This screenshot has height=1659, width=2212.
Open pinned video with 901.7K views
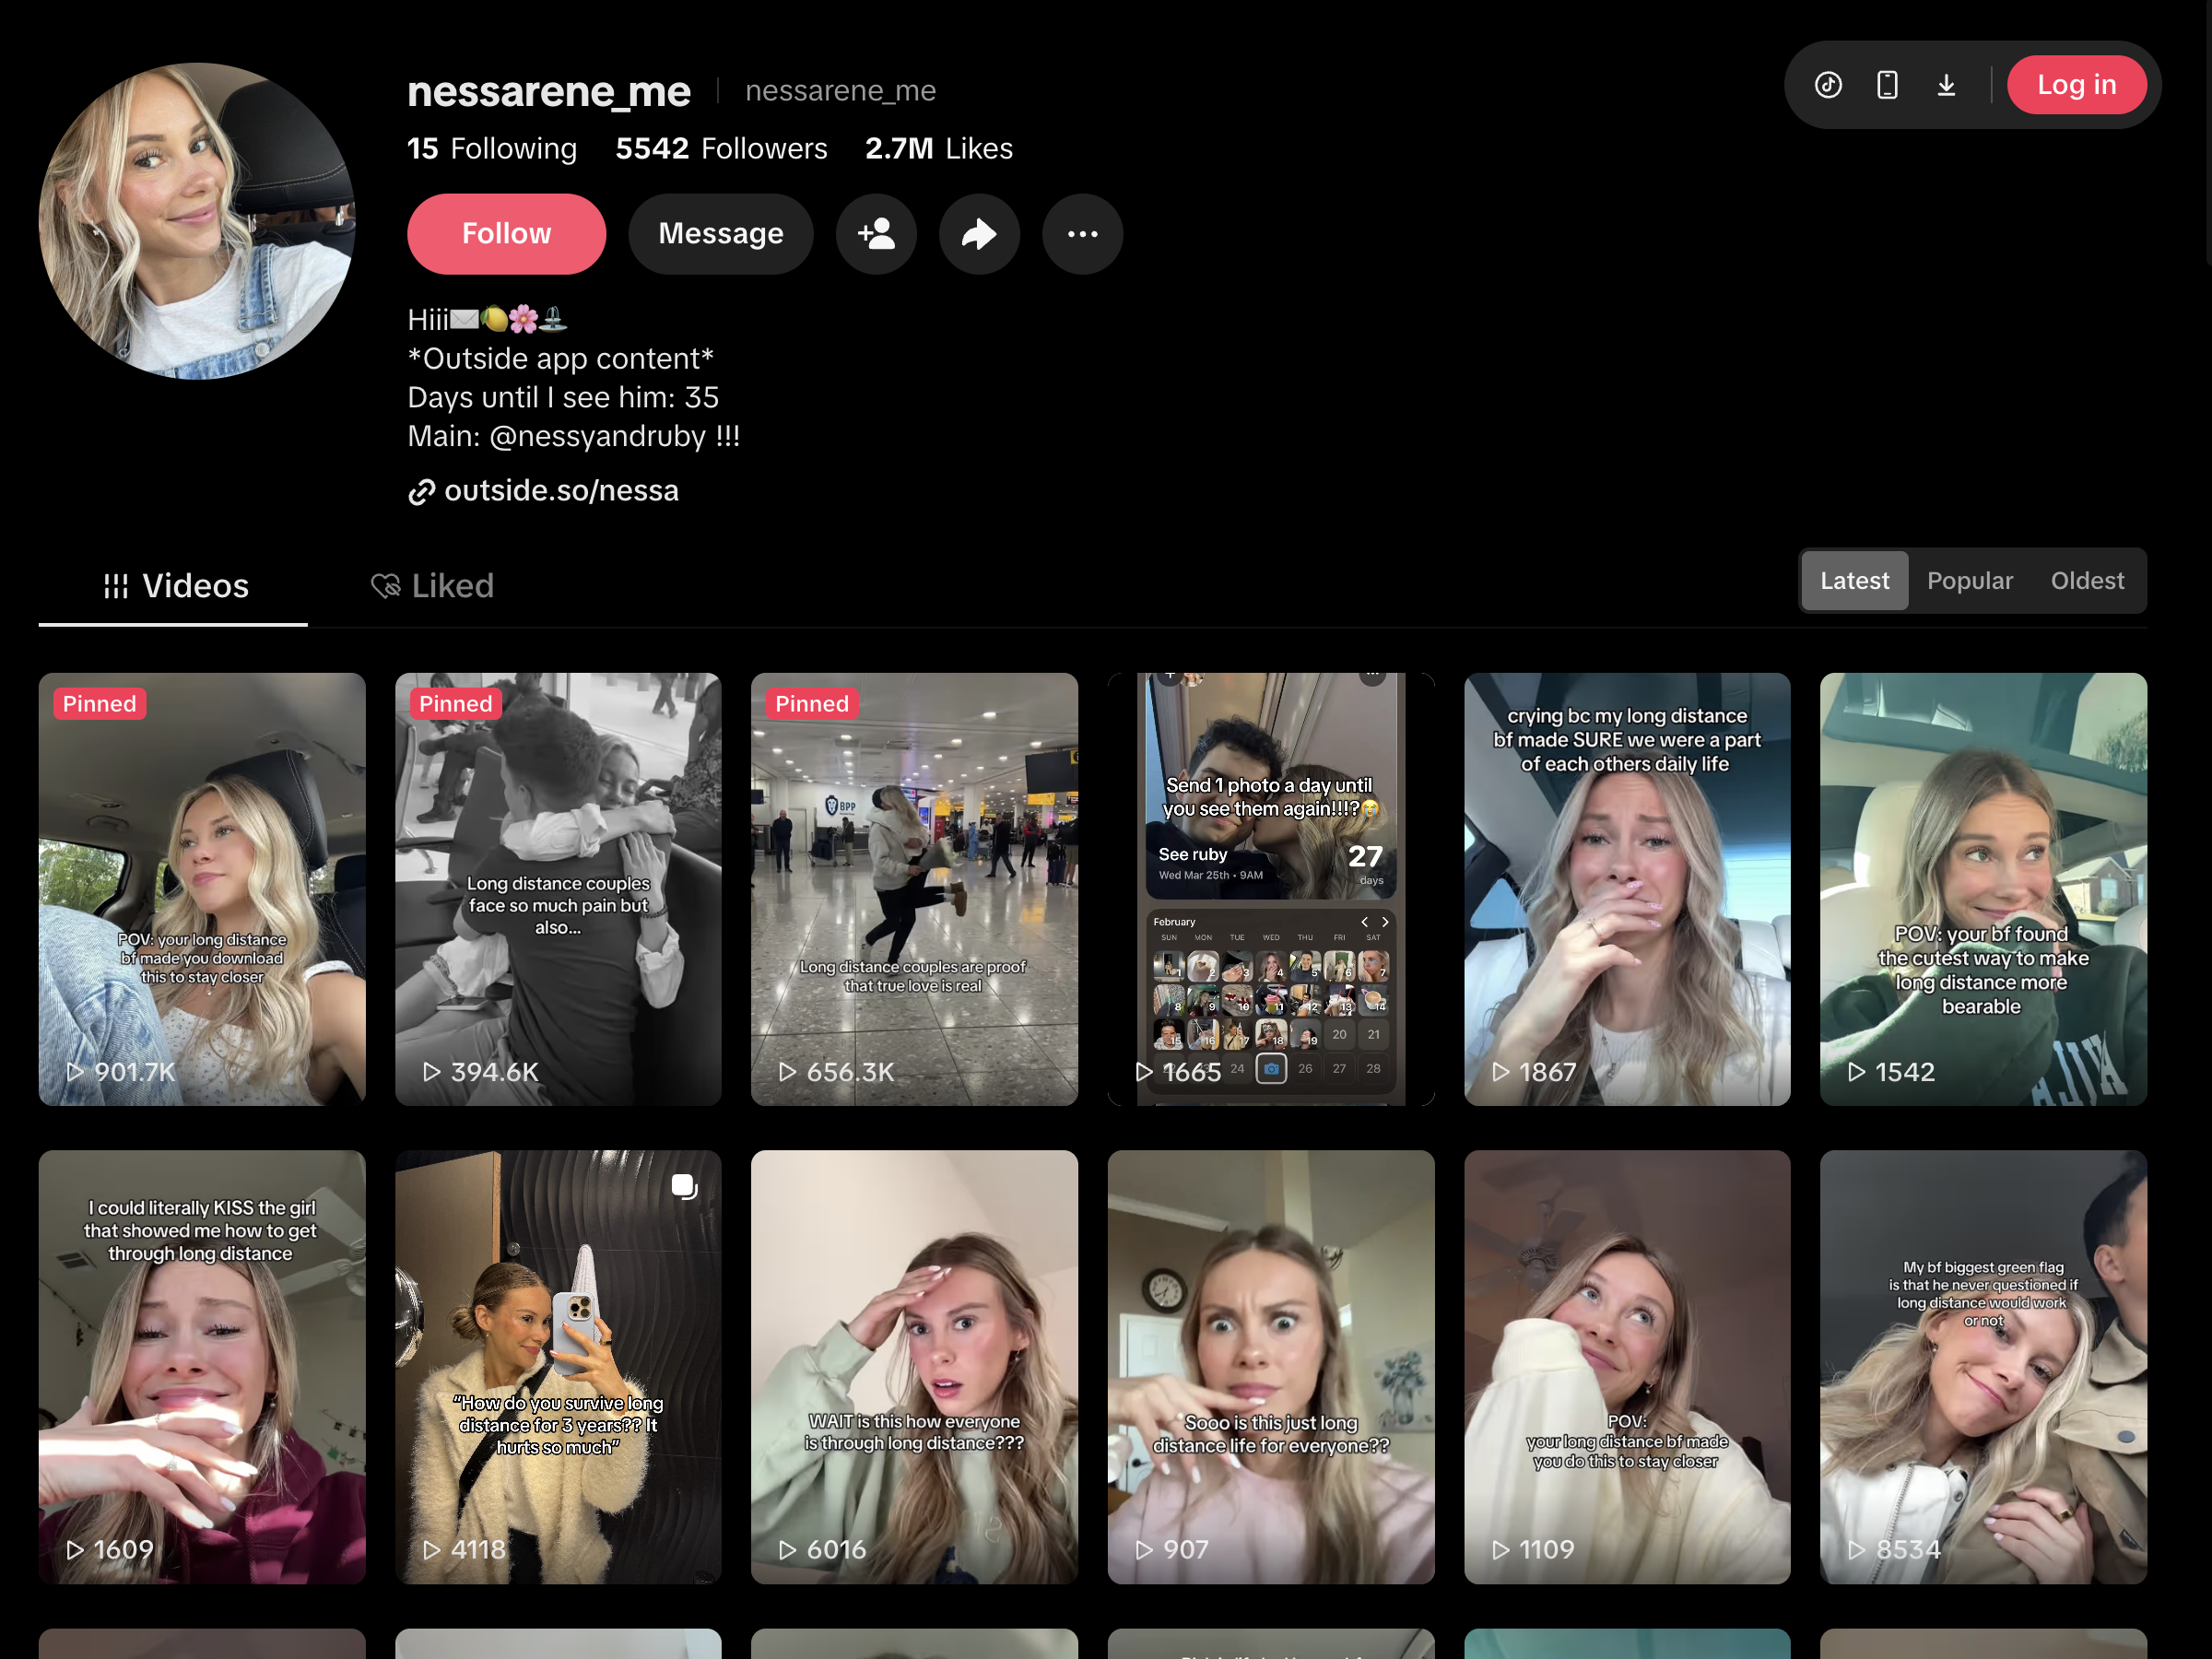click(x=202, y=889)
